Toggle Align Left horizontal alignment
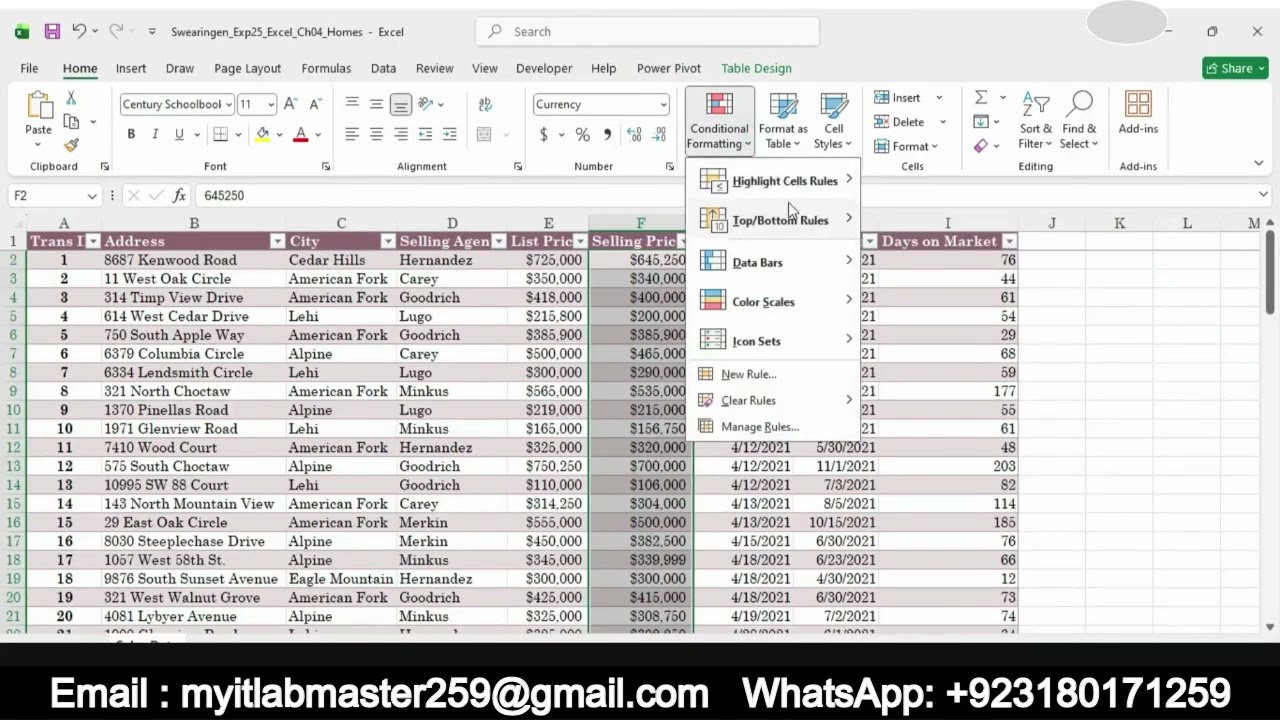The width and height of the screenshot is (1280, 720). (352, 134)
